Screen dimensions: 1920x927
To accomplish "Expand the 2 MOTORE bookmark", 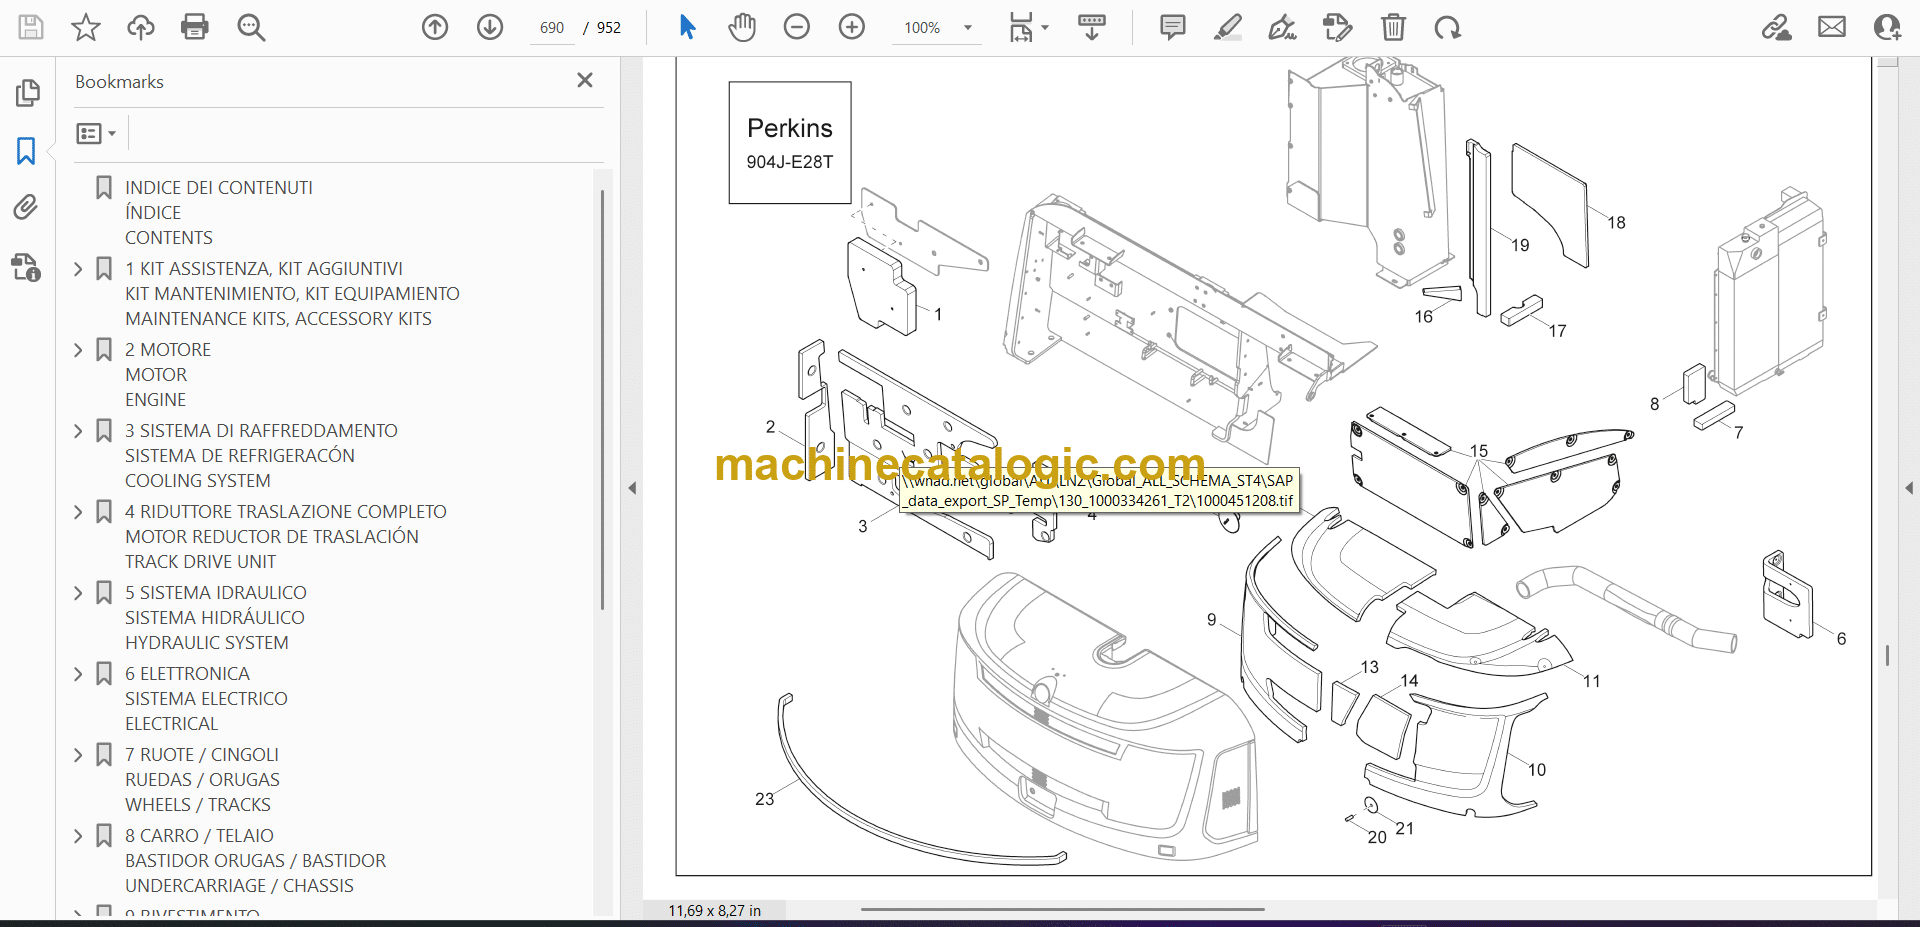I will pos(79,350).
